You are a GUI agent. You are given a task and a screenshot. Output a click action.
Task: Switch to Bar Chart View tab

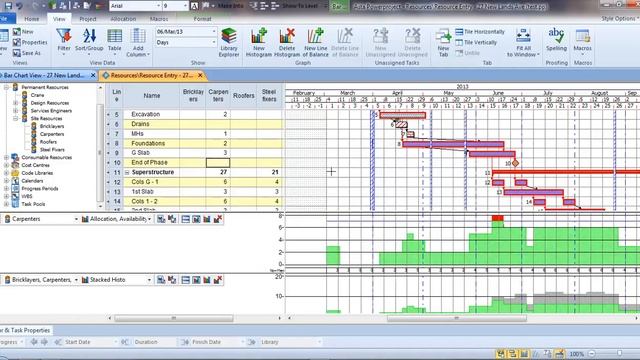pyautogui.click(x=44, y=75)
